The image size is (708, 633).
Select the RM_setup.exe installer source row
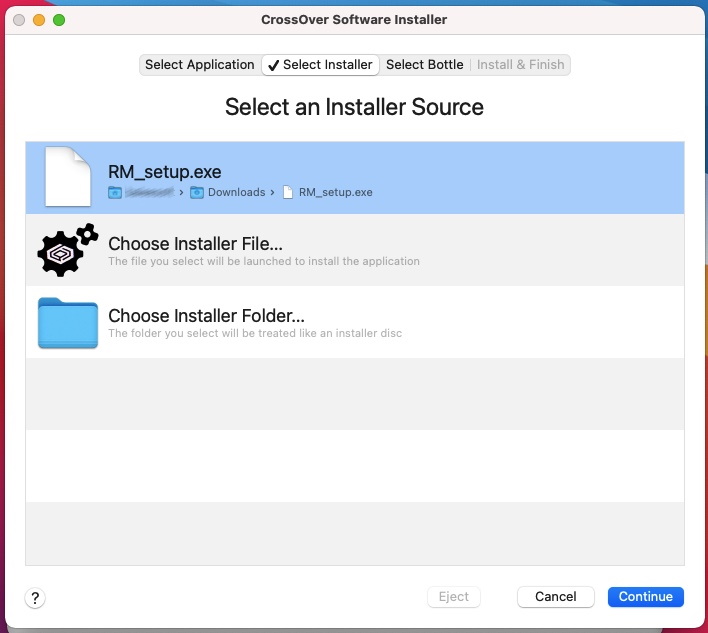[x=354, y=177]
